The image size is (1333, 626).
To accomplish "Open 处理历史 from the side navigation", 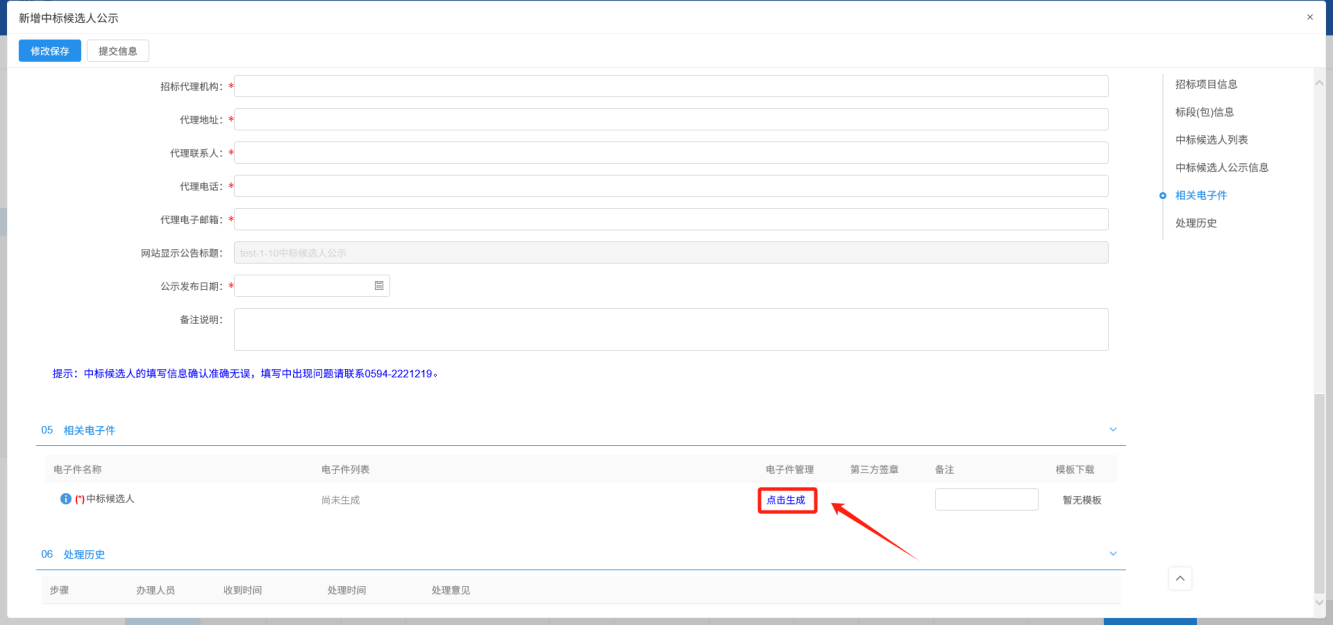I will [x=1196, y=224].
